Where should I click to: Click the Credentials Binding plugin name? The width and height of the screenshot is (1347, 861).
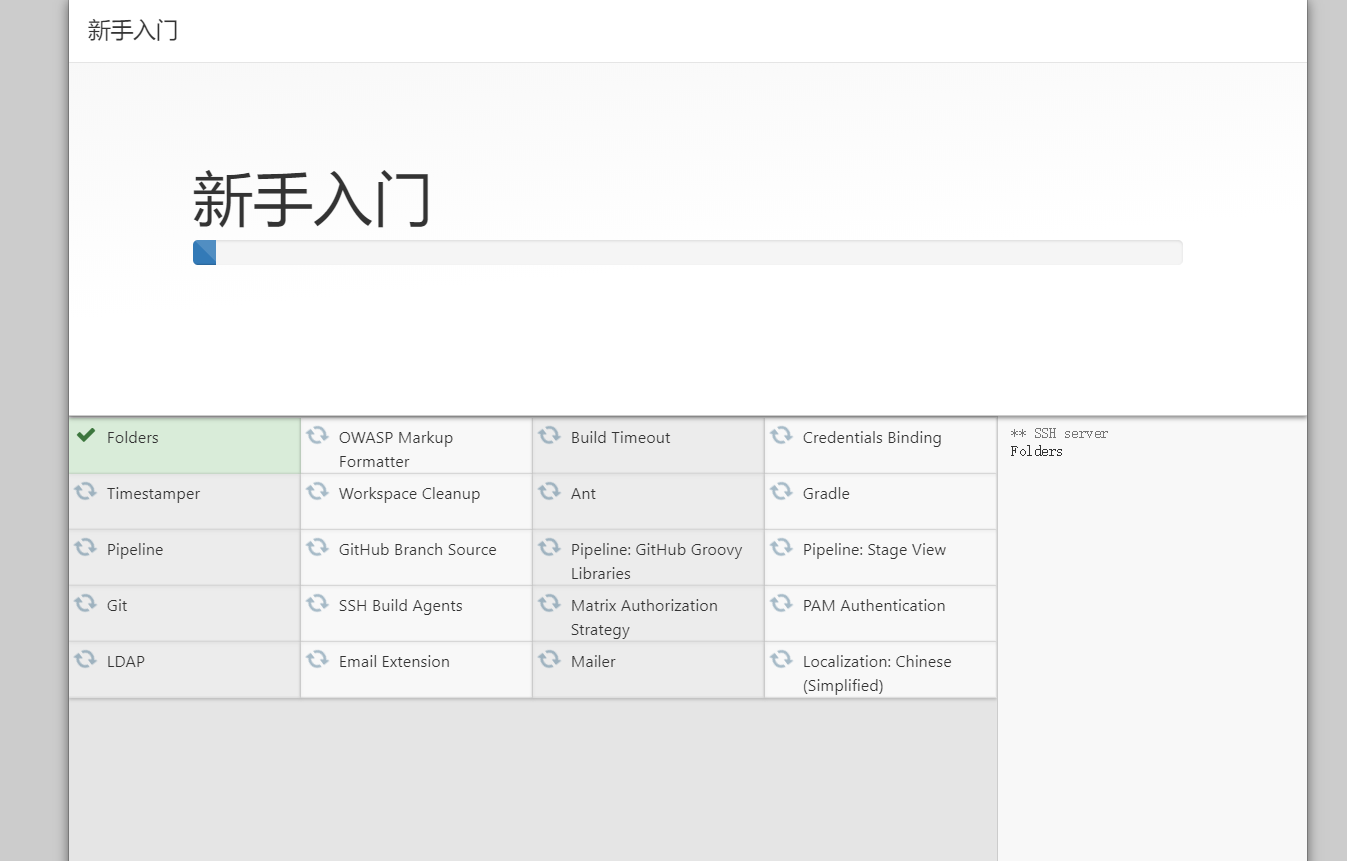coord(872,438)
